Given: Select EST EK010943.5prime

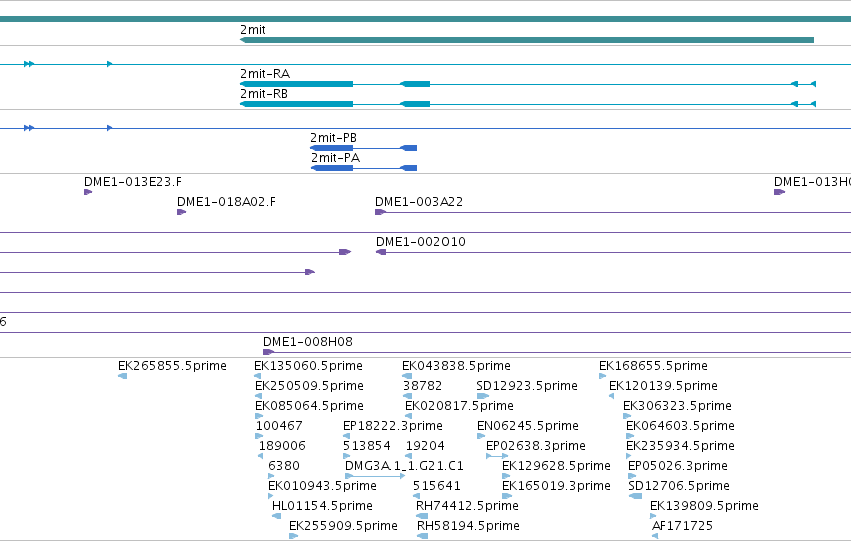Looking at the screenshot, I should tap(322, 486).
